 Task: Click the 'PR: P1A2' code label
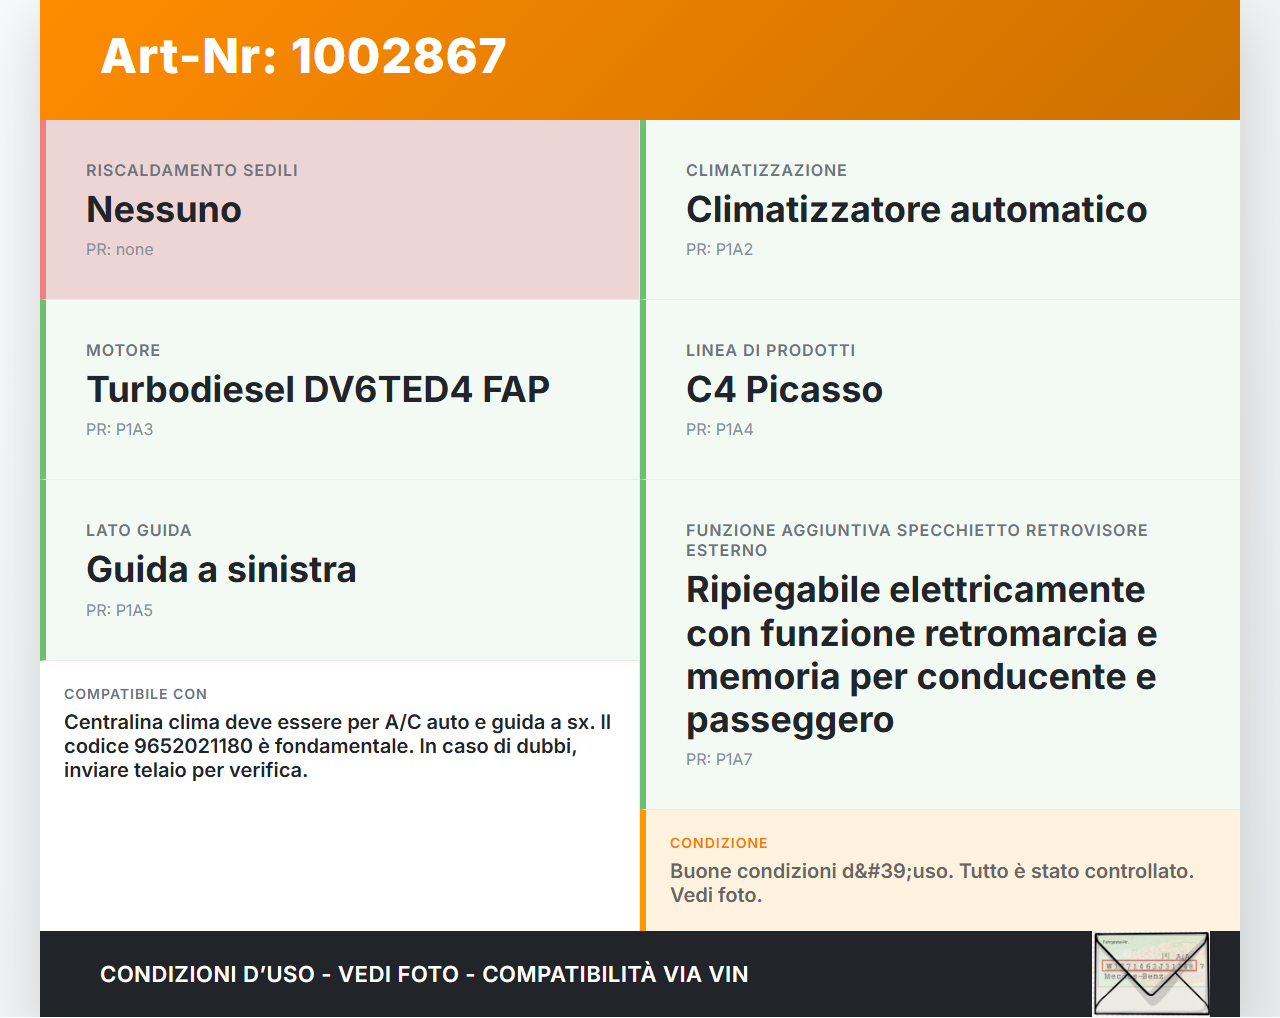tap(719, 250)
